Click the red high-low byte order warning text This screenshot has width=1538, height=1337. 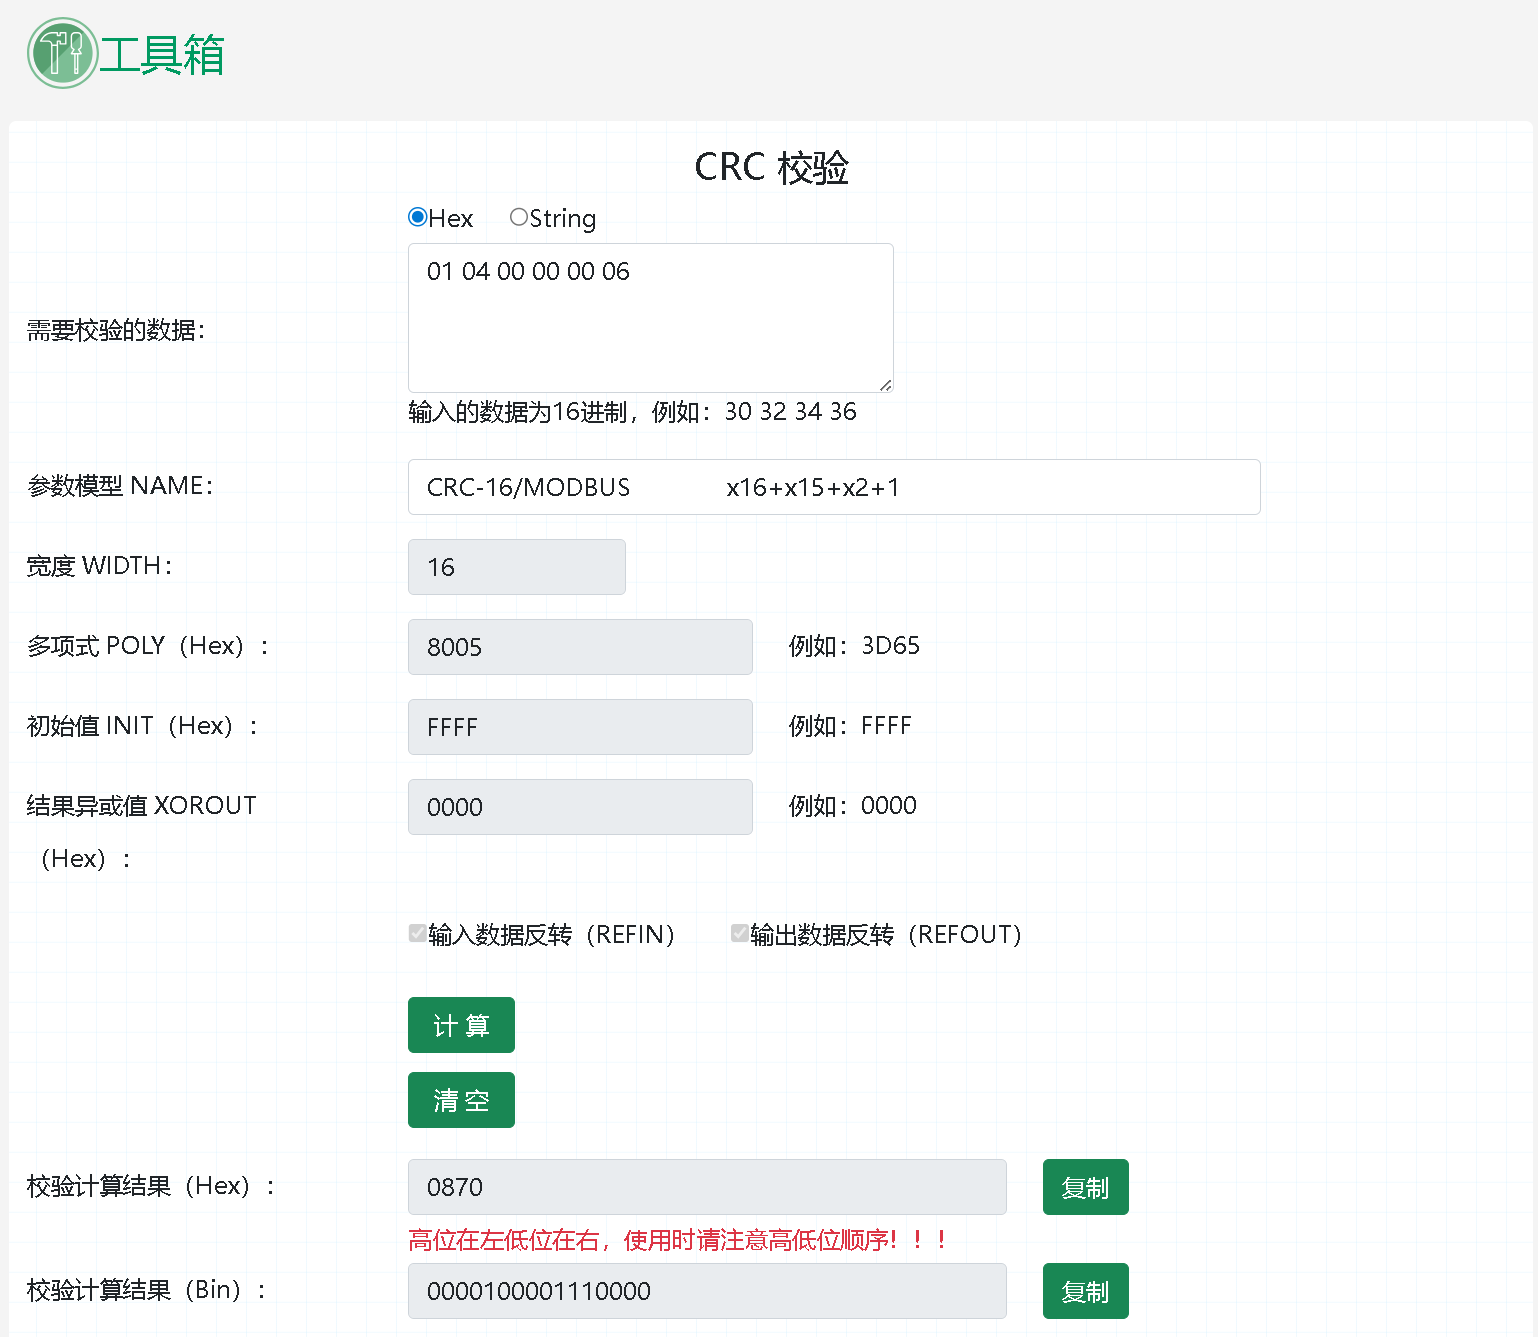tap(677, 1239)
